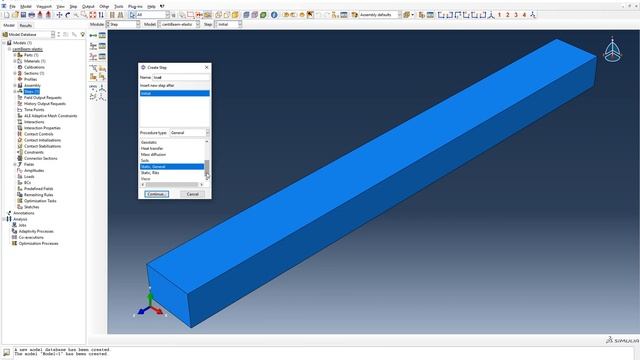Select Jobs under Analysis
Viewport: 640px width, 360px height.
coord(22,225)
